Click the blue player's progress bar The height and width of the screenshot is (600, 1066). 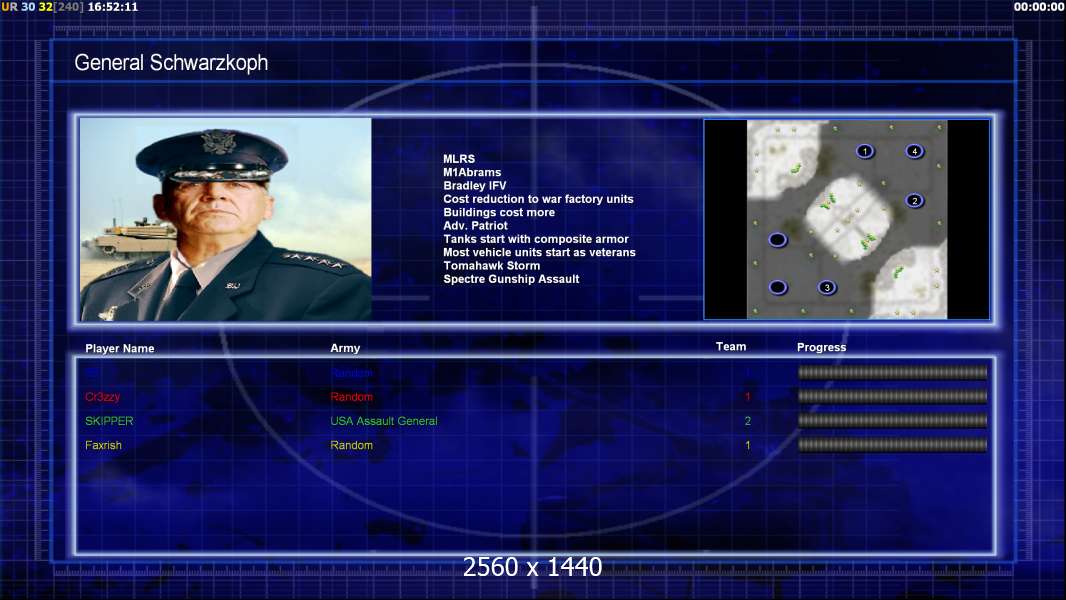[x=893, y=372]
